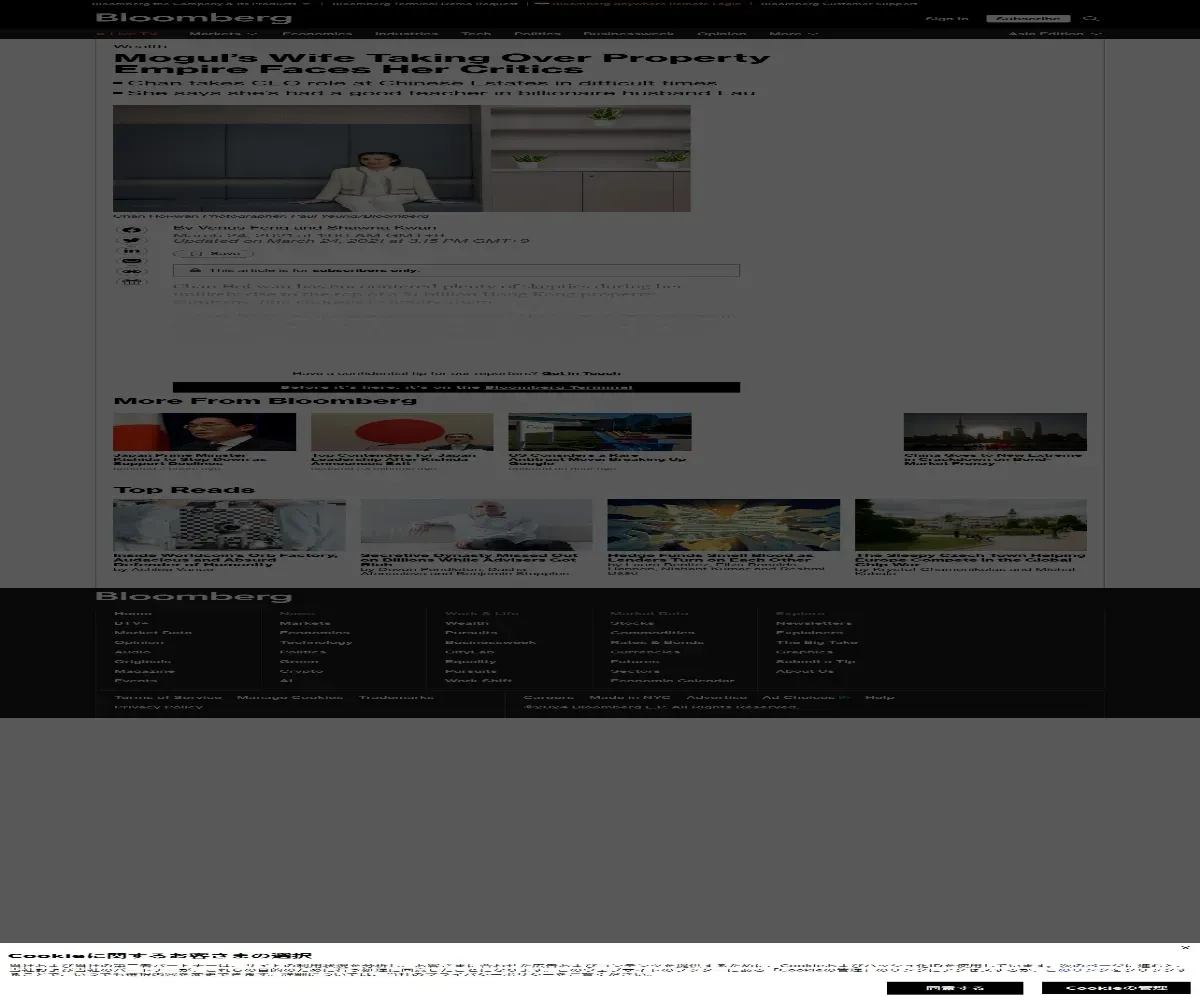Click the Sign In link

(947, 18)
